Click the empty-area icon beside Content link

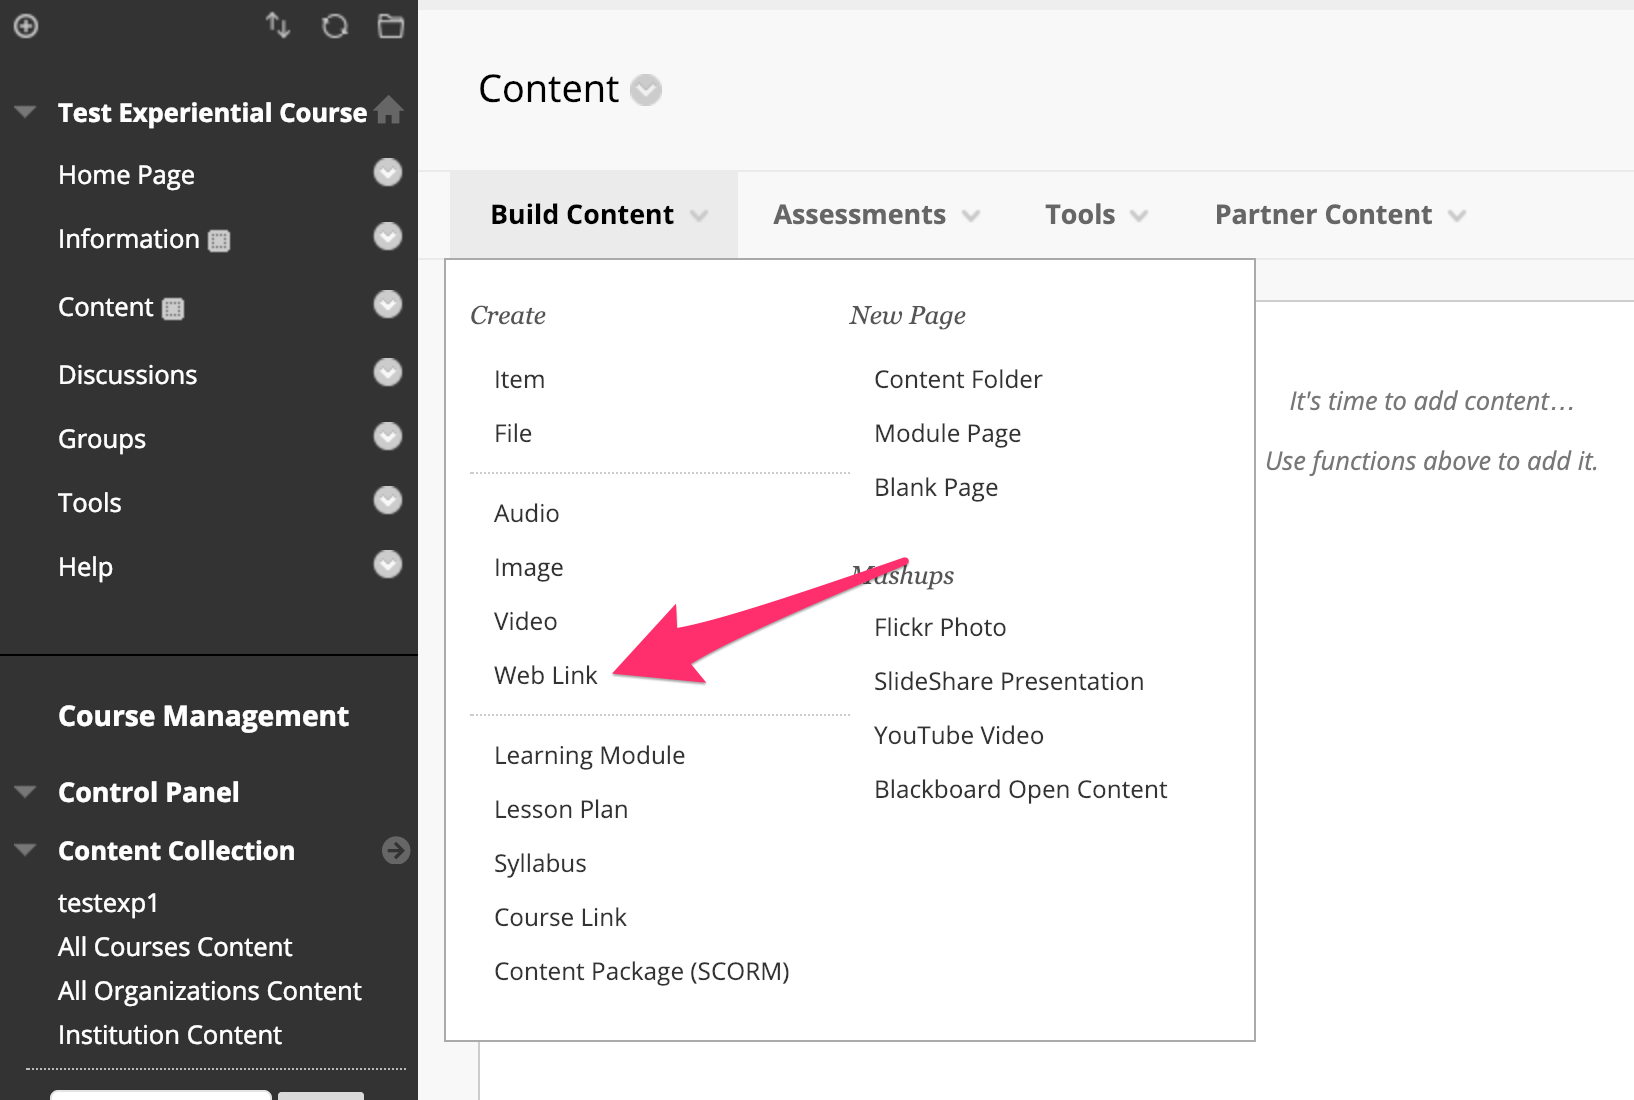(173, 309)
